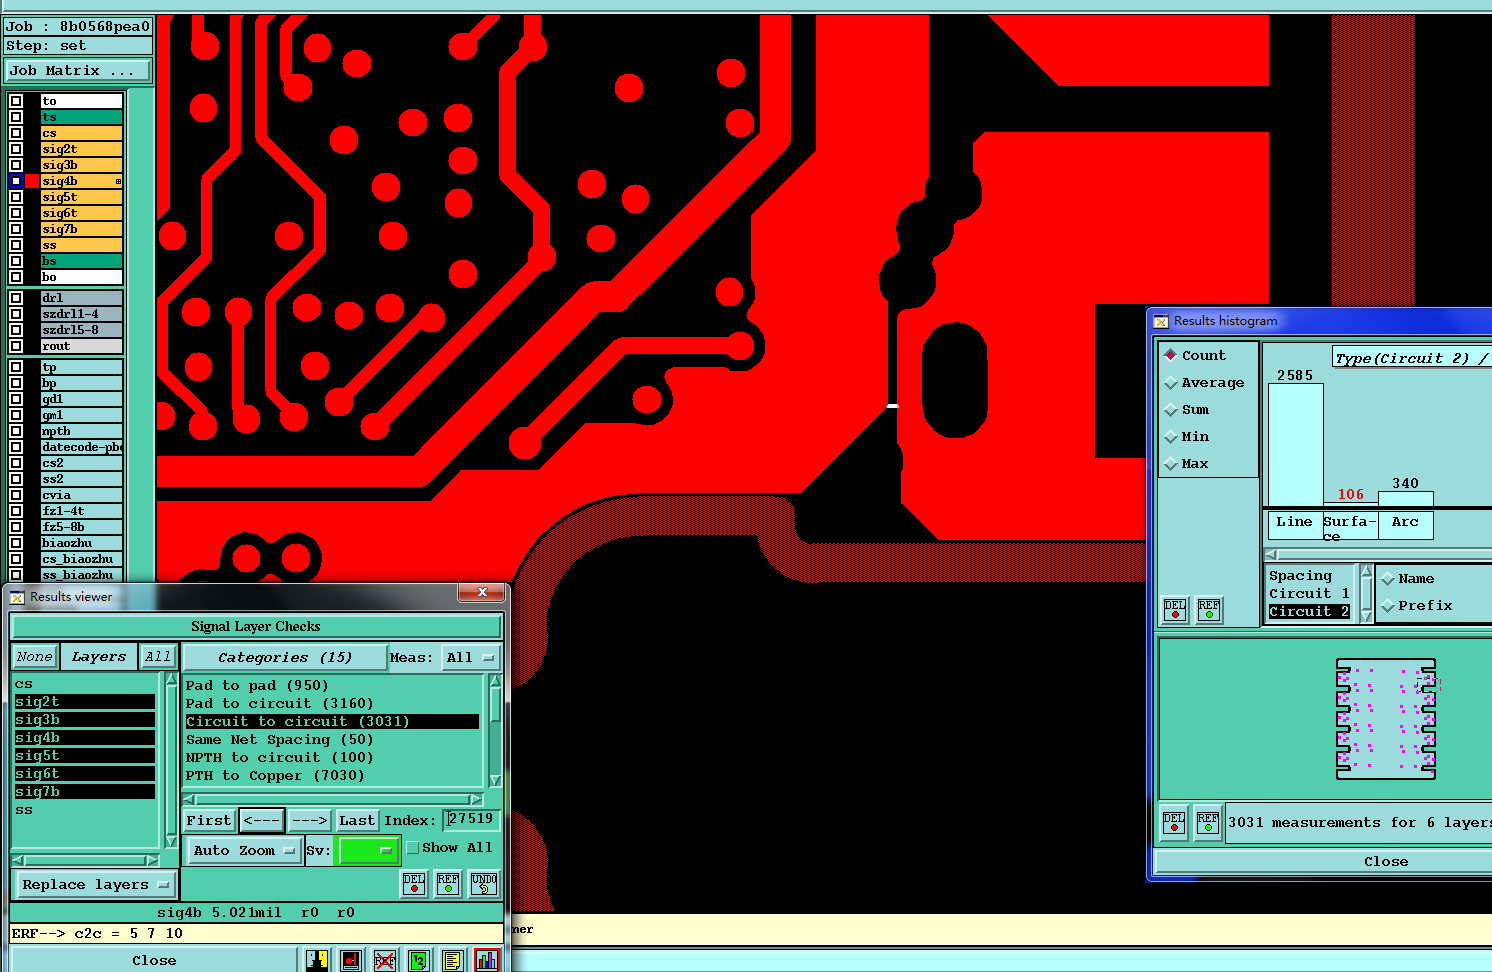Click upper REF icon in histogram window
Screen dimensions: 1492x972
coord(1209,609)
